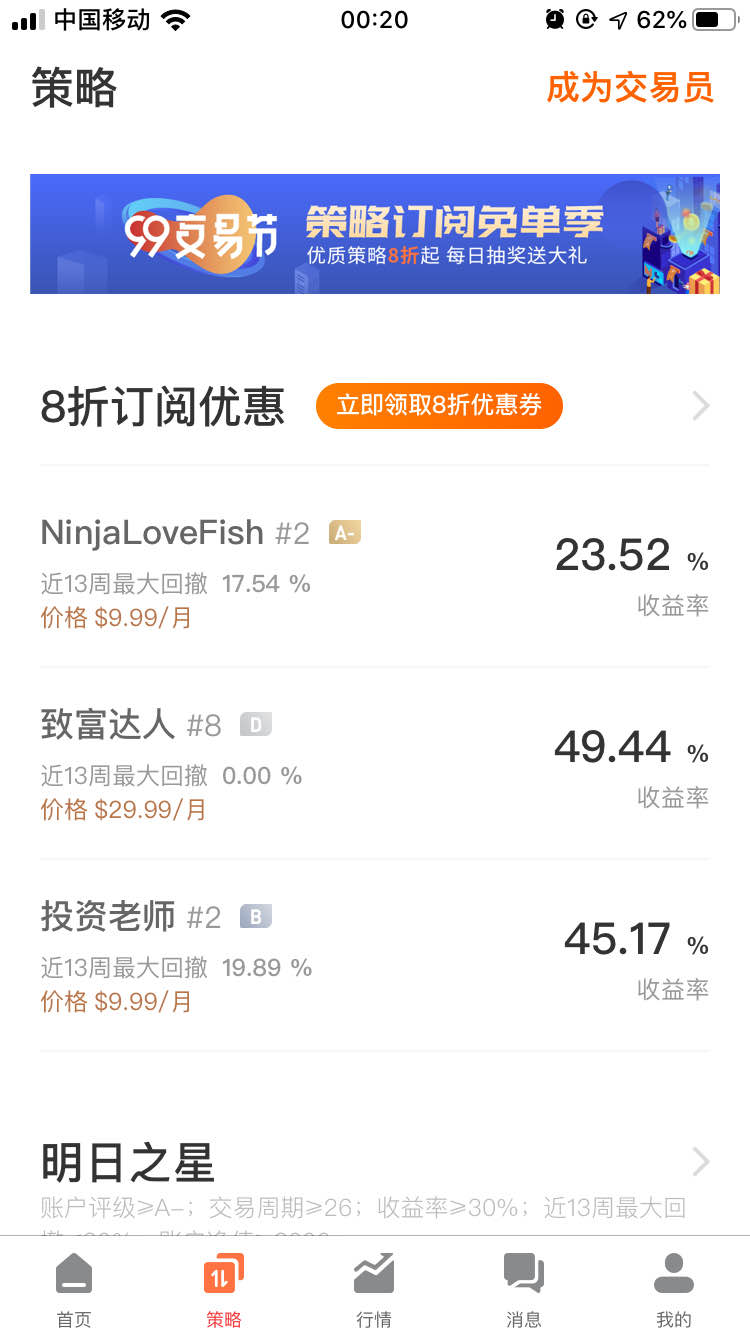Tap the D rating badge beside 致富达人
Viewport: 750px width, 1334px height.
point(256,725)
